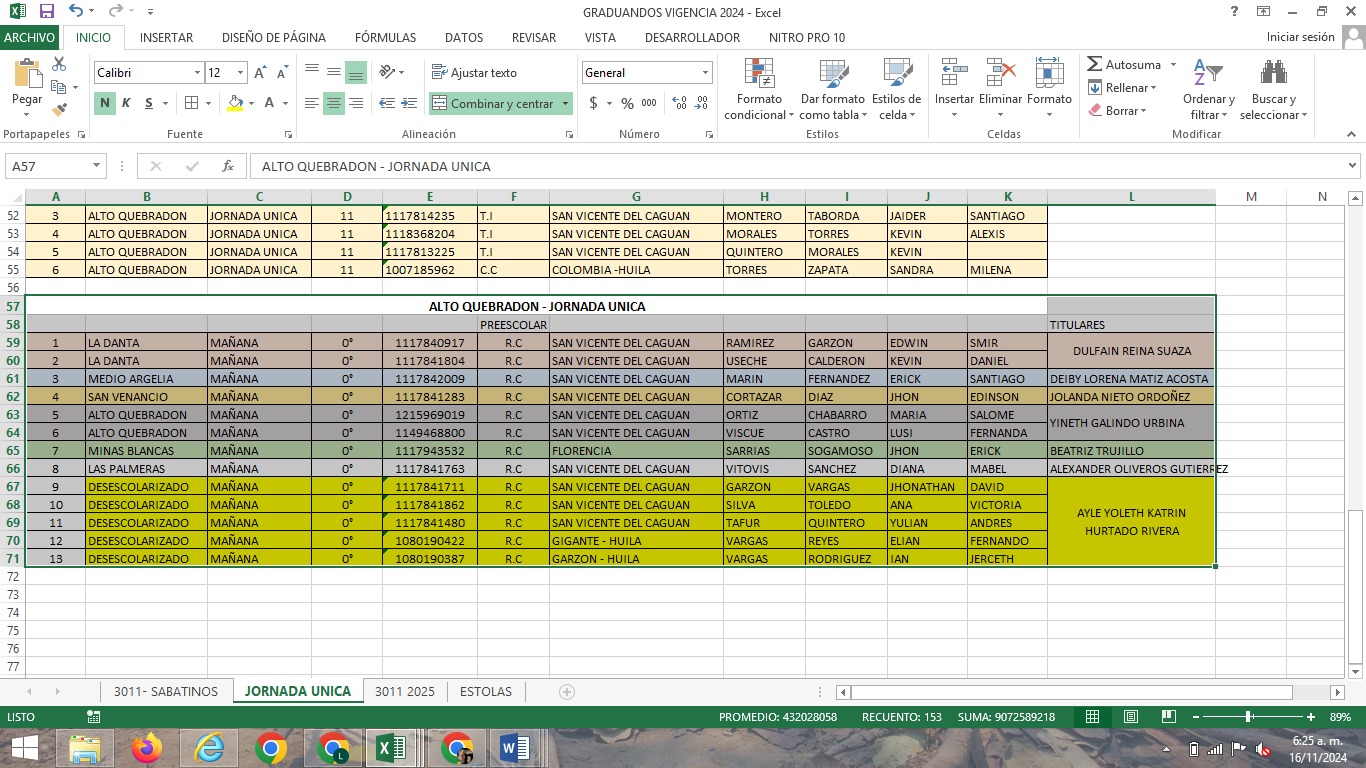Expand the Name Box dropdown arrow
The image size is (1366, 768).
[x=97, y=166]
